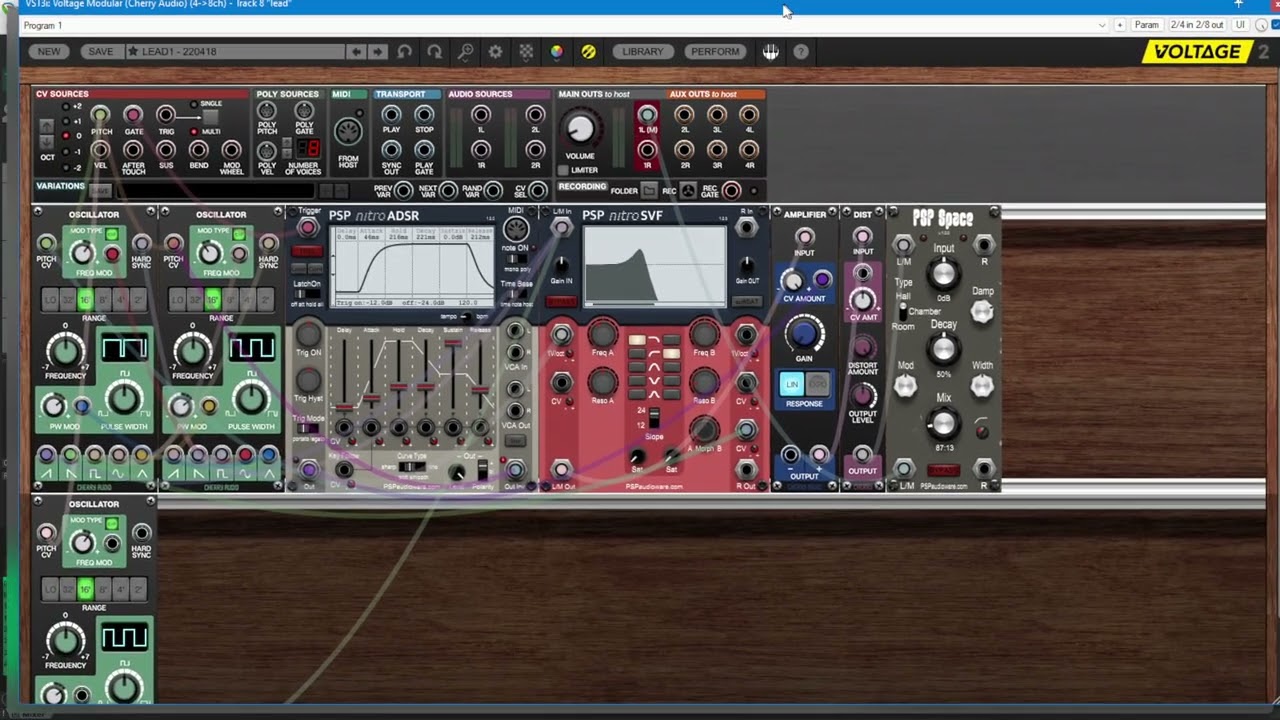Click the MIDI FROM HOST jack
The image size is (1280, 720).
pyautogui.click(x=348, y=132)
